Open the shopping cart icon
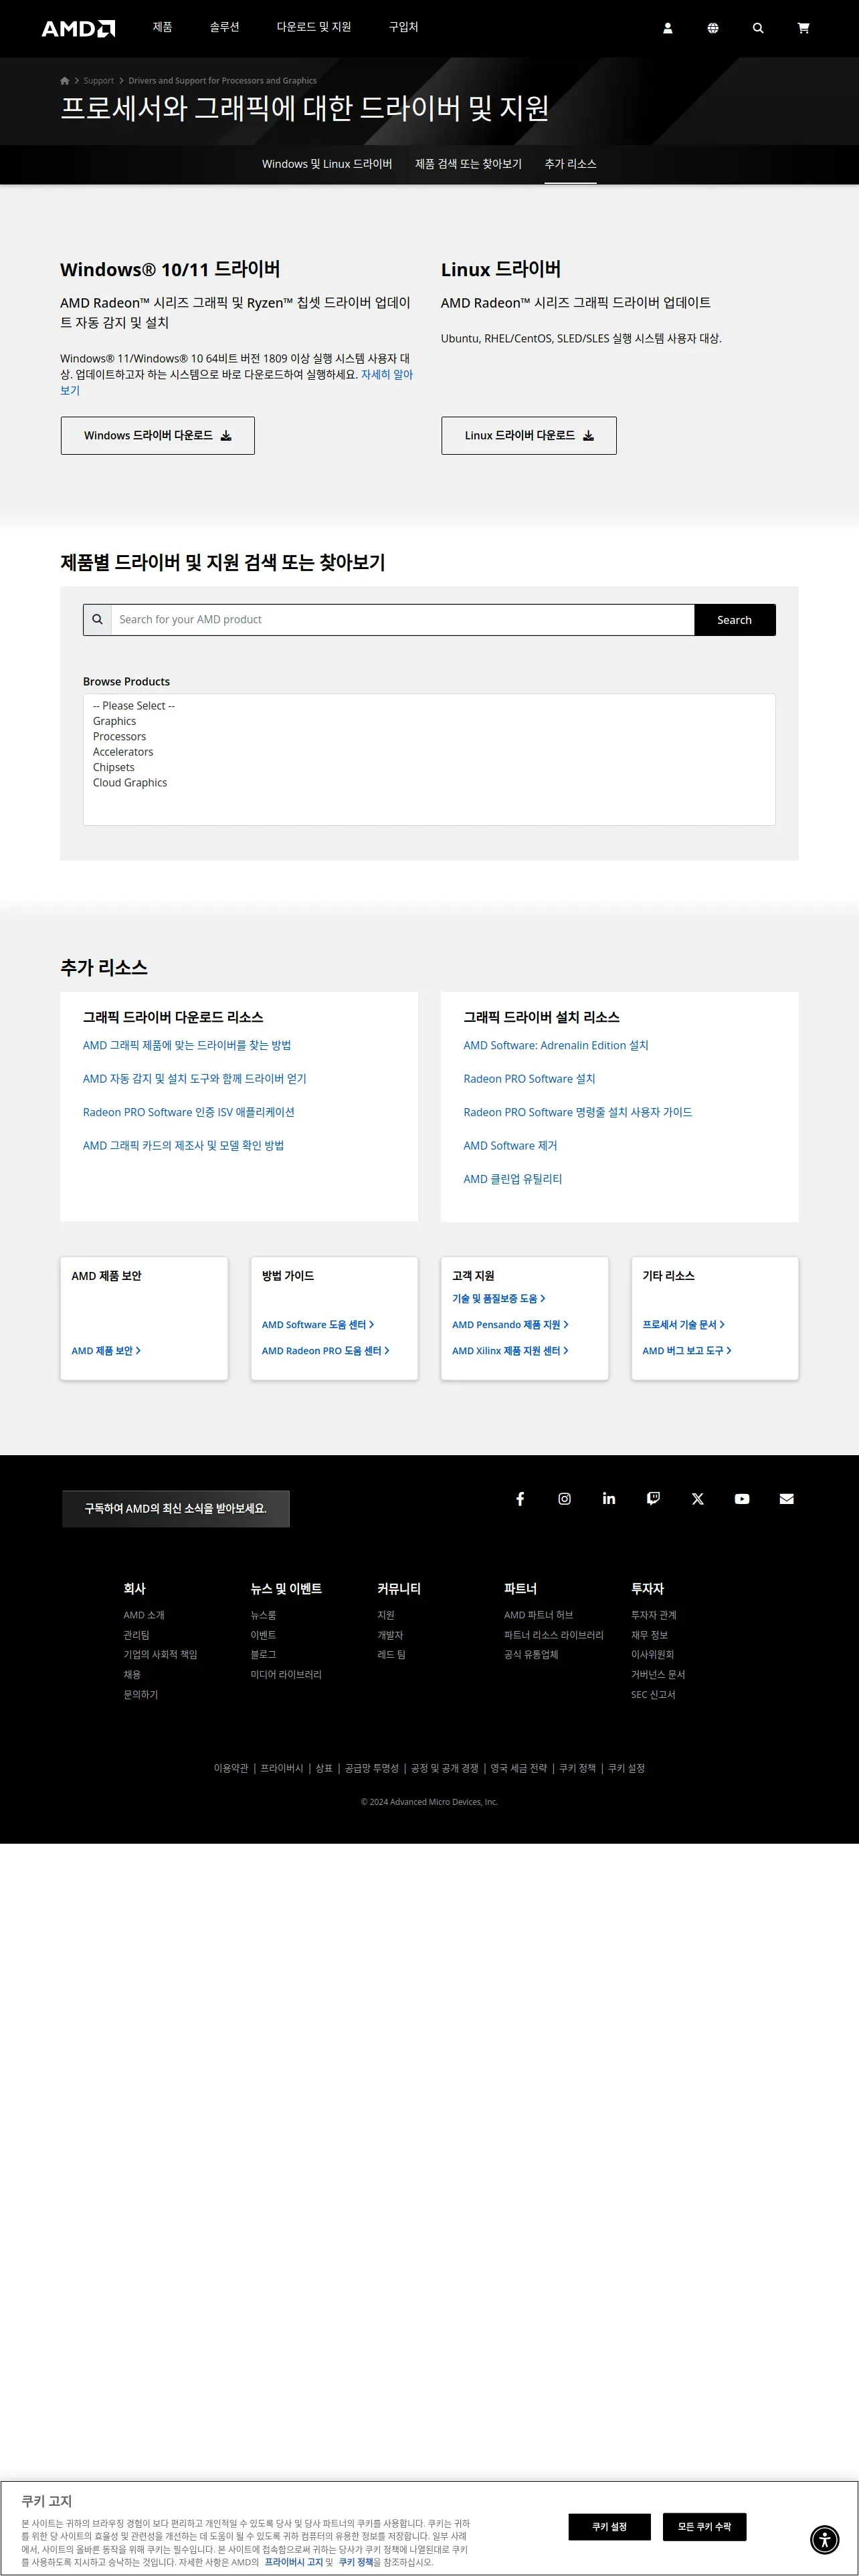The image size is (859, 2576). click(x=803, y=28)
